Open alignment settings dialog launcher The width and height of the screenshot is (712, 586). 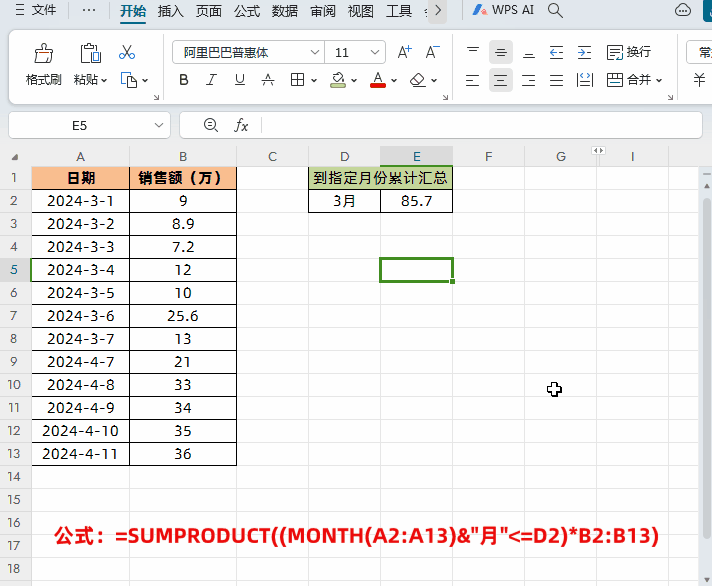670,97
